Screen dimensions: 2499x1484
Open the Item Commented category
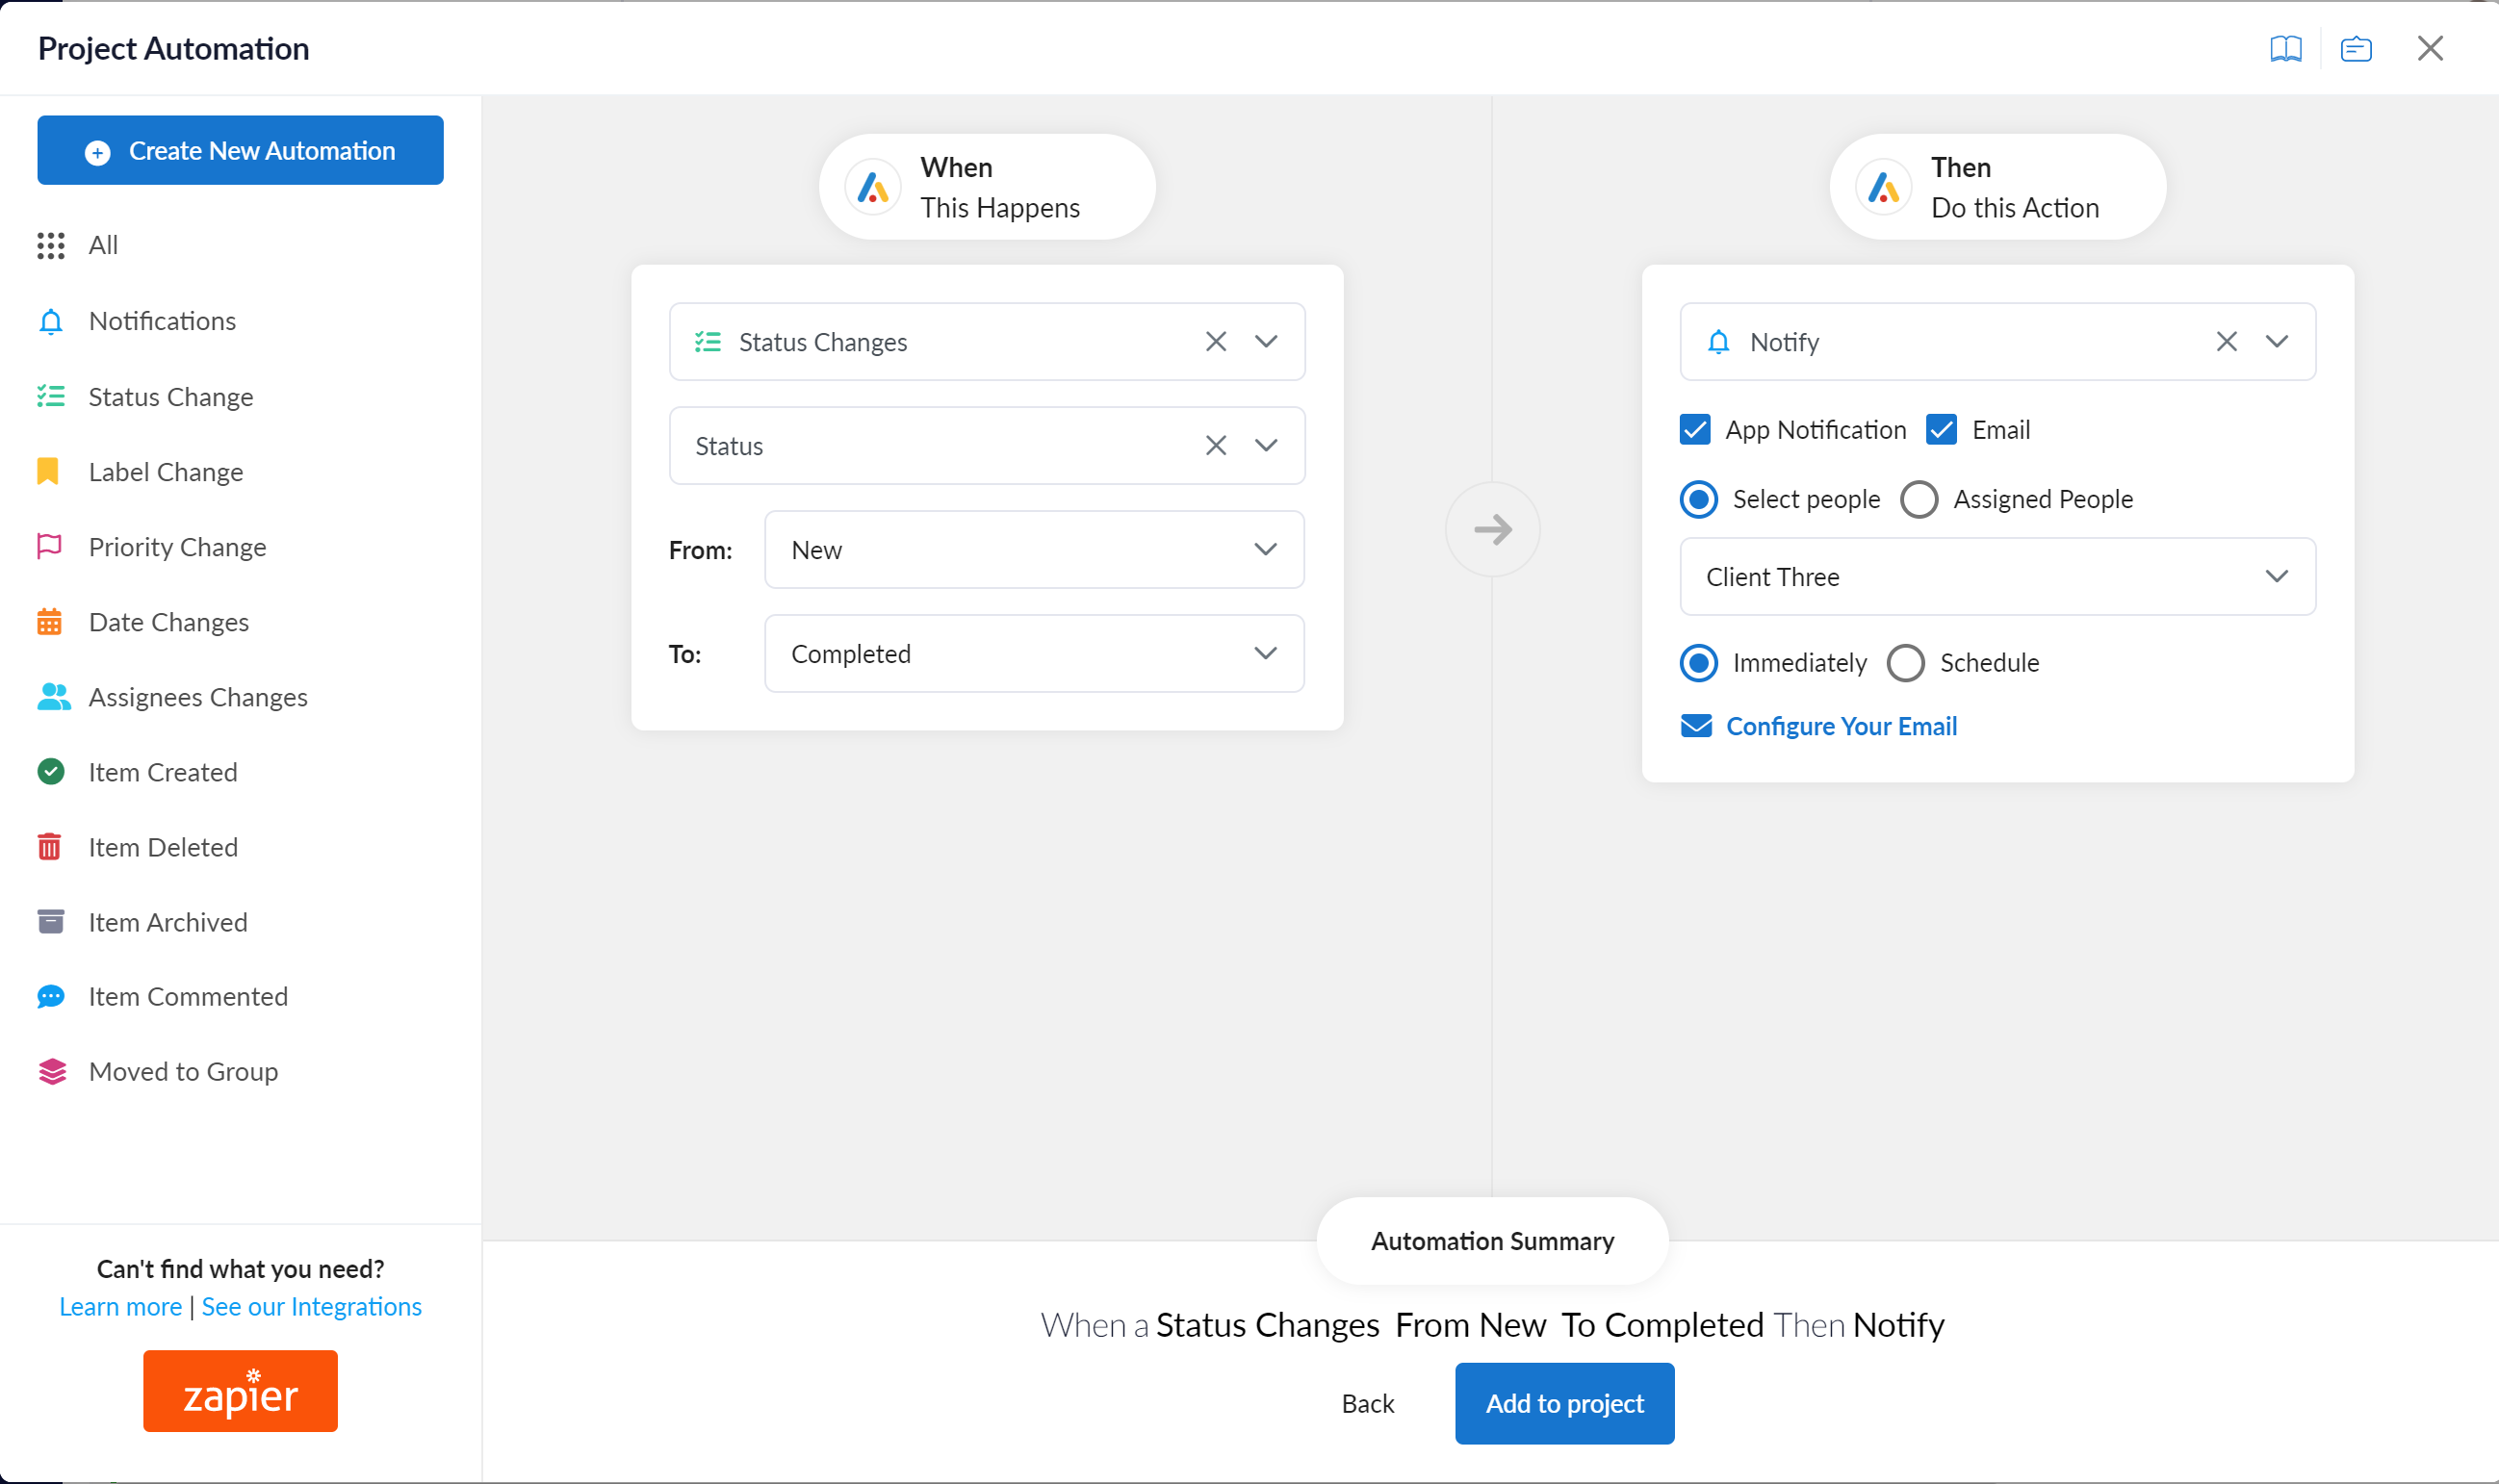[188, 997]
